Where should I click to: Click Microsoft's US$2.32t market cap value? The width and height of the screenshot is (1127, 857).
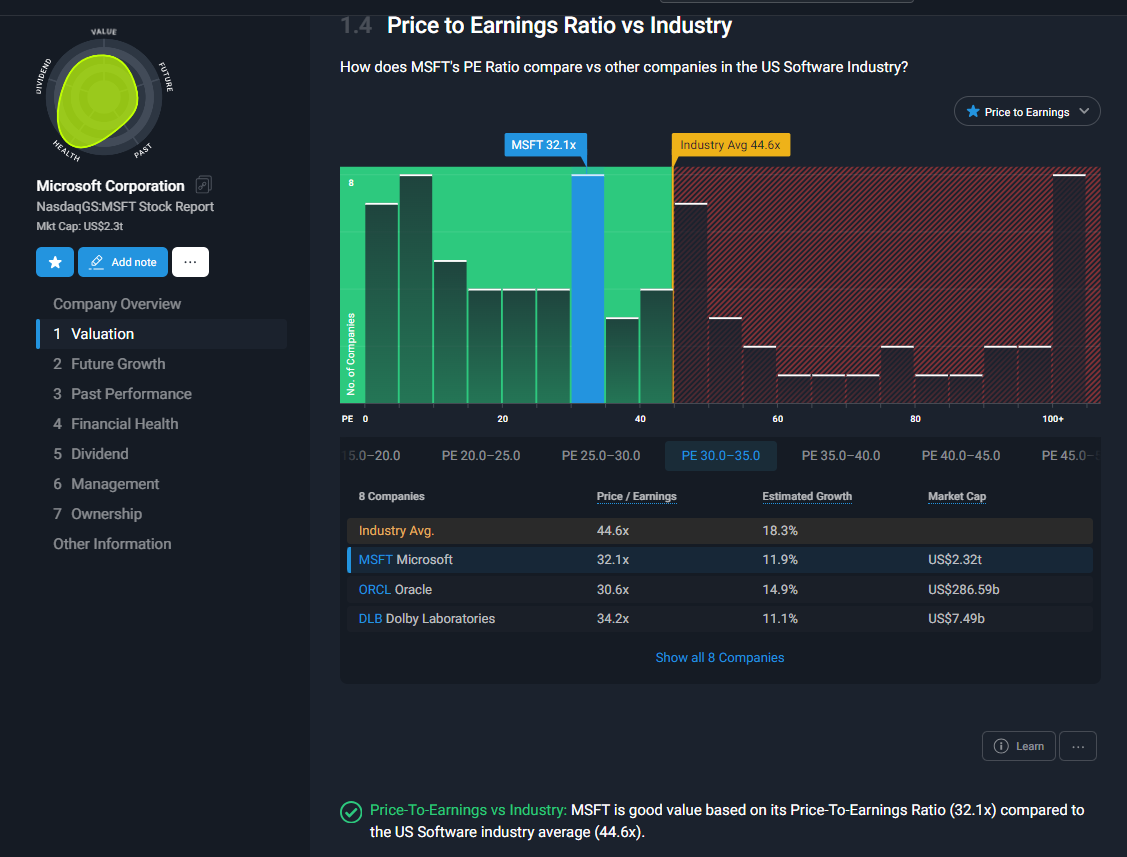[954, 560]
